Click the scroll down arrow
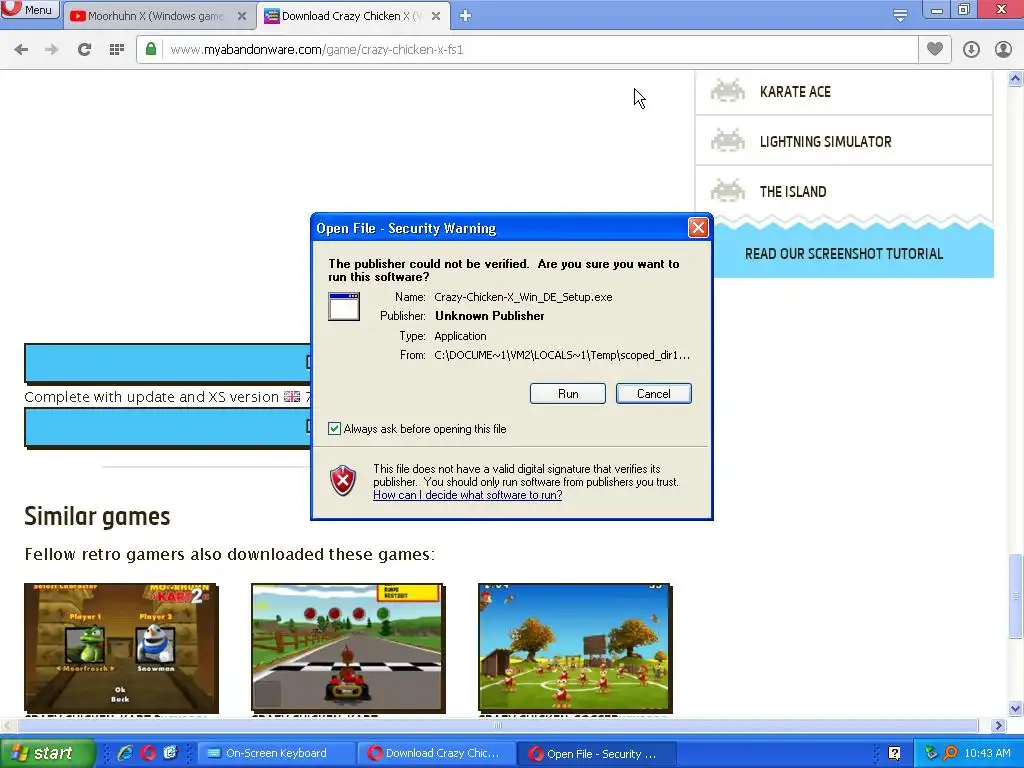This screenshot has height=768, width=1024. pos(1015,709)
